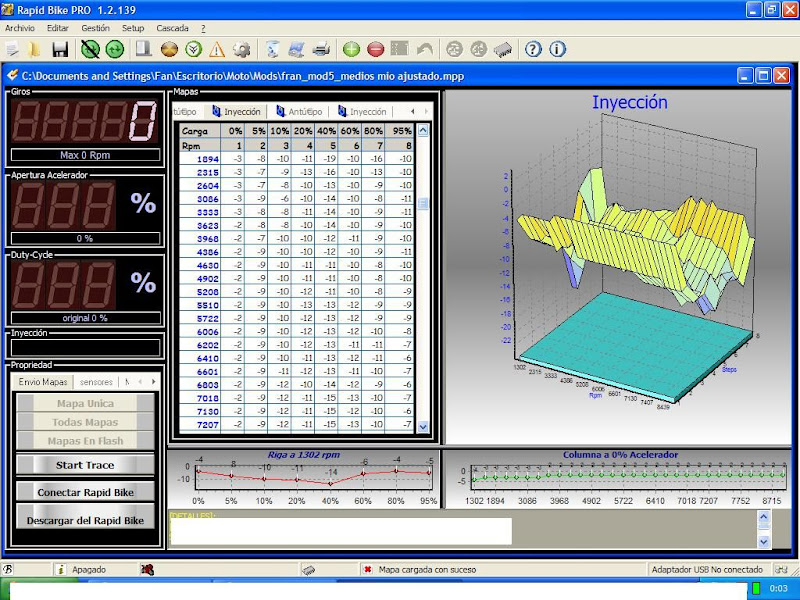Click the green crossed-out circle toolbar icon
Screen dimensions: 800x600
pyautogui.click(x=91, y=49)
